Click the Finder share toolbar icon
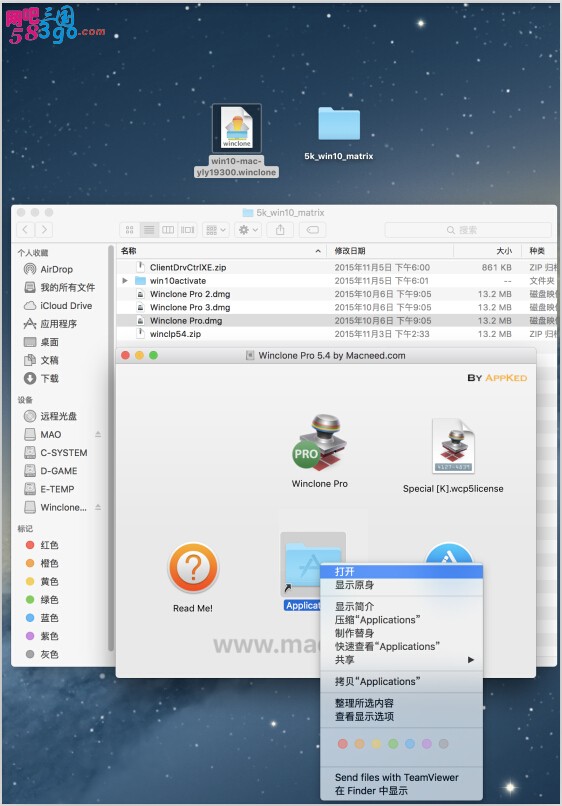The width and height of the screenshot is (562, 806). click(x=280, y=230)
